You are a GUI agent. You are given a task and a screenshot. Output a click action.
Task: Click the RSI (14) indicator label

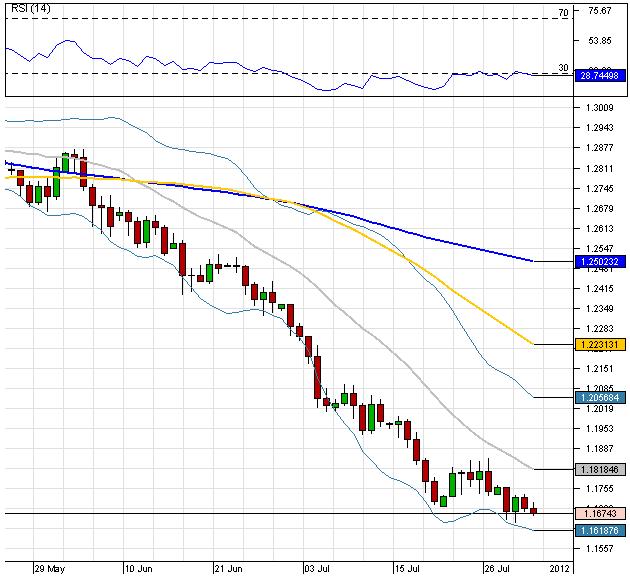[x=28, y=8]
